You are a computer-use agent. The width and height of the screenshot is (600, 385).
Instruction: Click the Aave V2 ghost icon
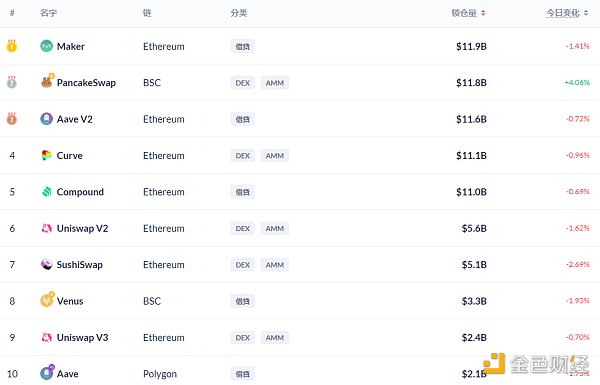click(46, 119)
